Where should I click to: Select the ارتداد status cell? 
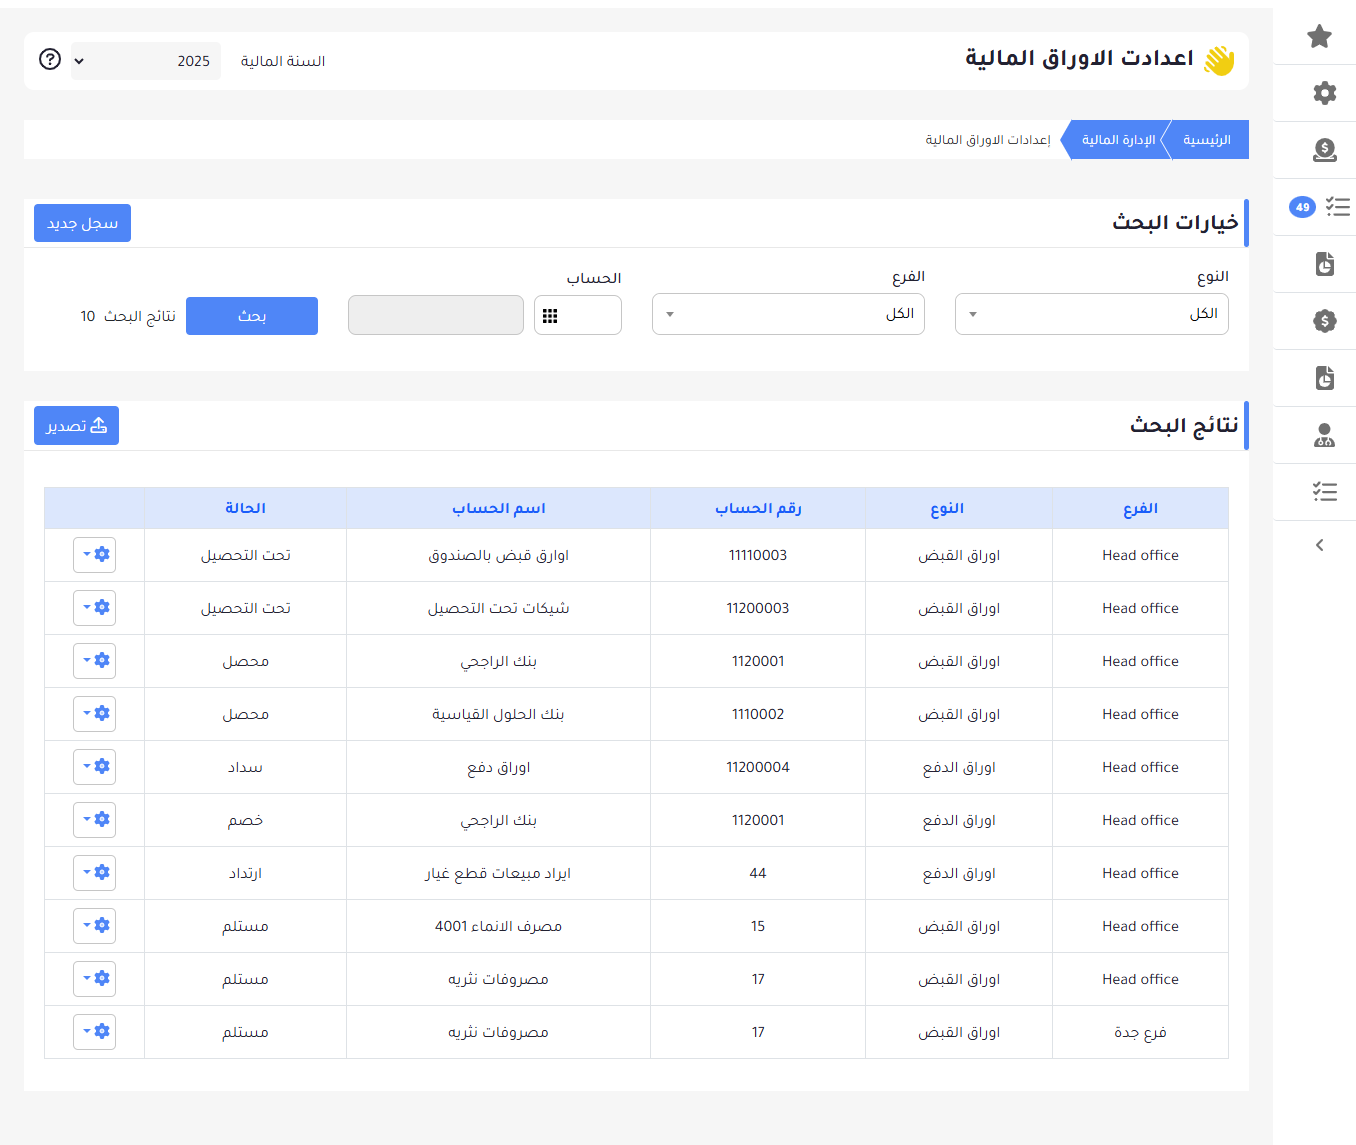coord(245,873)
